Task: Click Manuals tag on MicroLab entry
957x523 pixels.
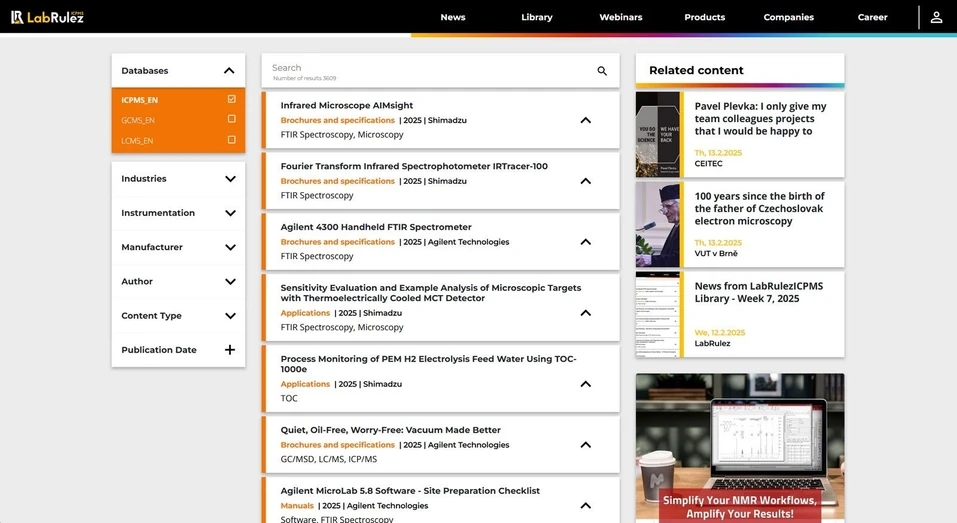Action: tap(297, 505)
